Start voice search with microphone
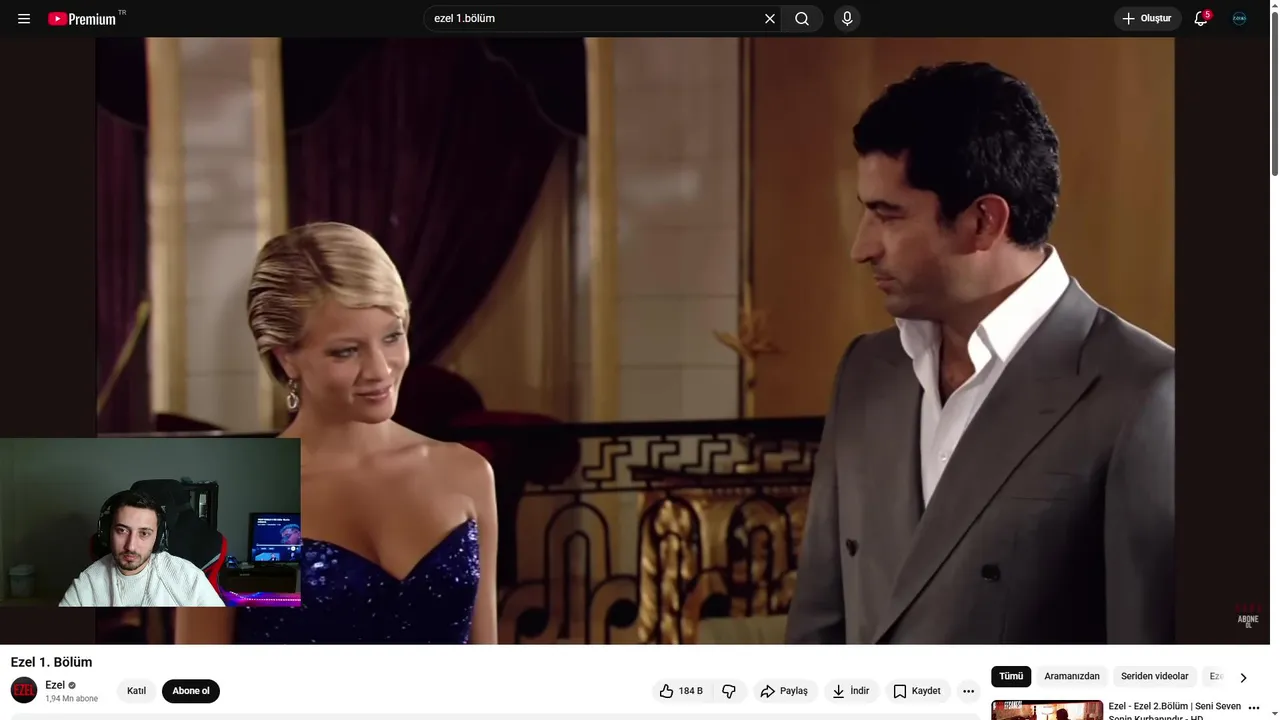The height and width of the screenshot is (720, 1280). [x=847, y=19]
